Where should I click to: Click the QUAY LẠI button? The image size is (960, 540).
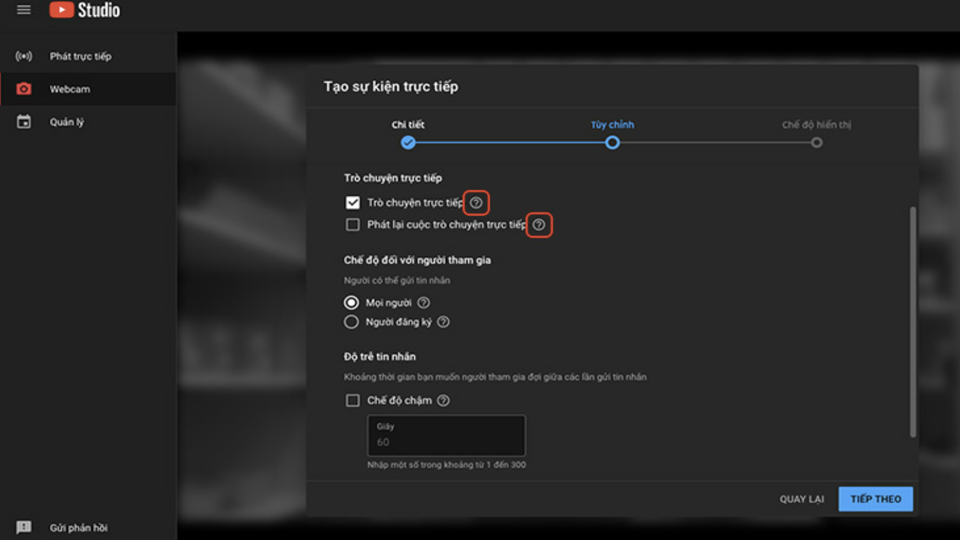[801, 499]
